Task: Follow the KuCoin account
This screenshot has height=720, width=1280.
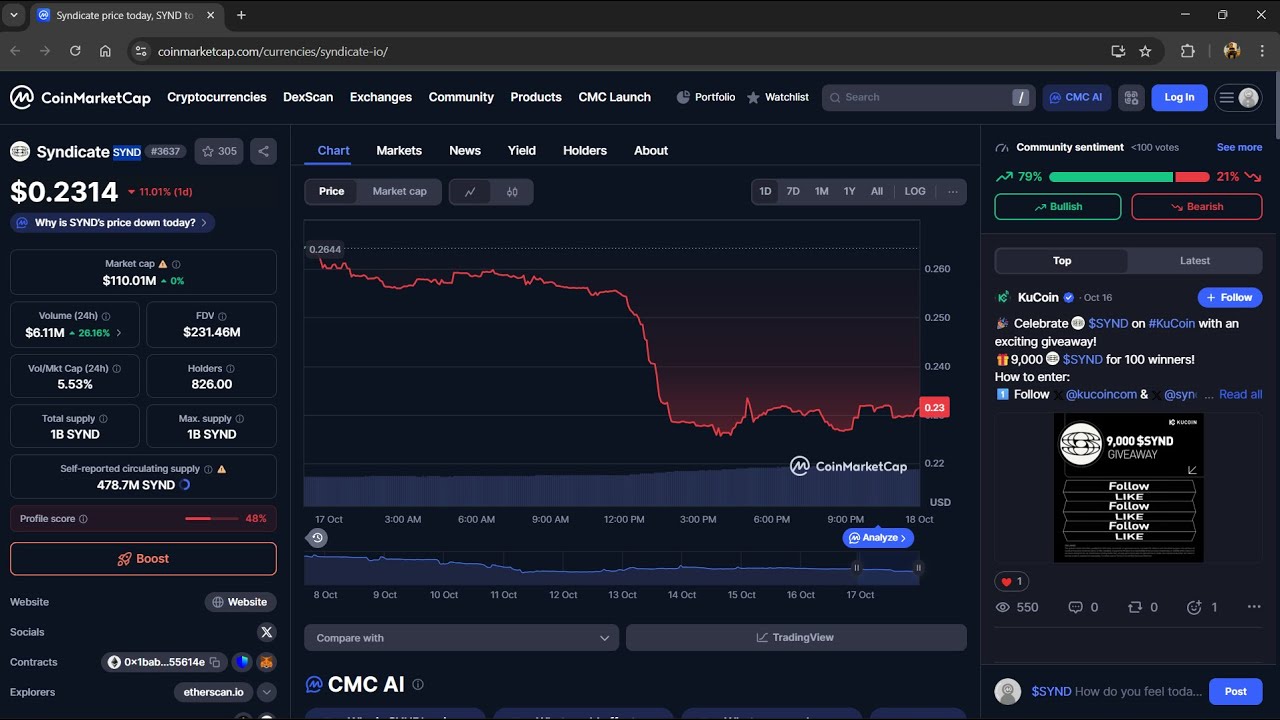Action: 1230,297
